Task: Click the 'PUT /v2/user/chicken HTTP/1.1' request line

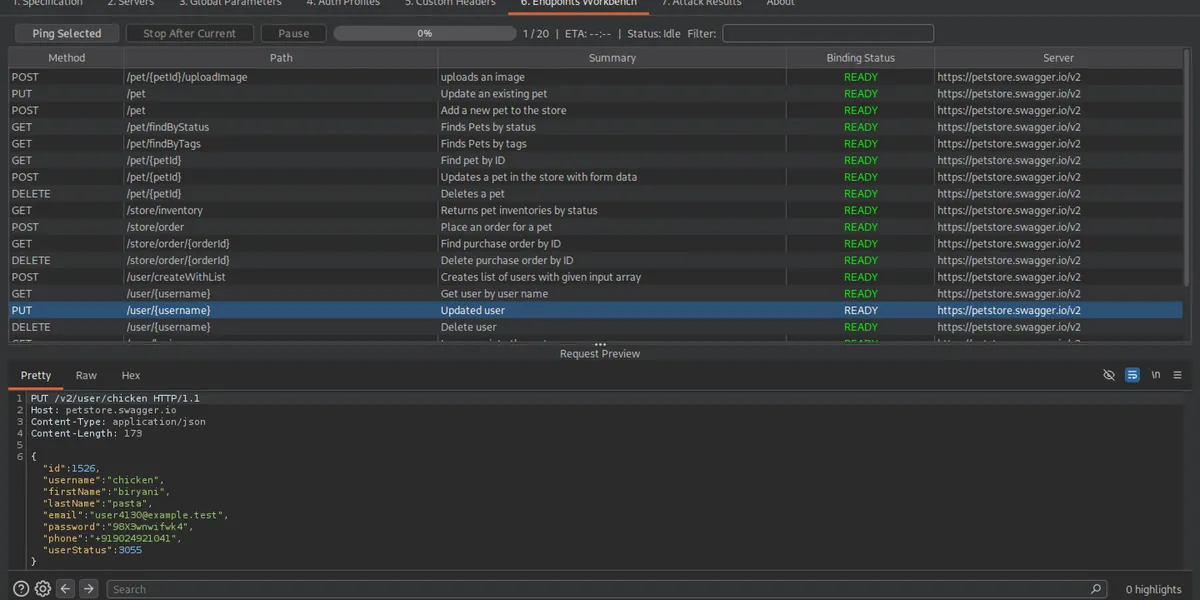Action: [115, 398]
